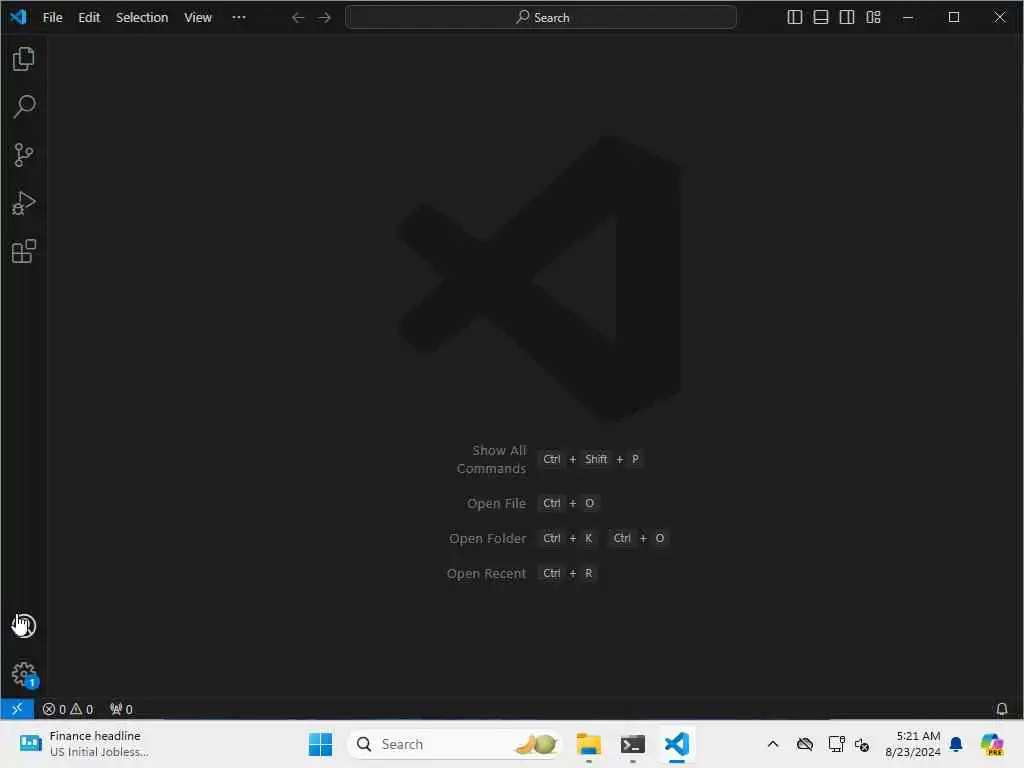Toggle the primary side bar
This screenshot has height=768, width=1024.
click(794, 18)
